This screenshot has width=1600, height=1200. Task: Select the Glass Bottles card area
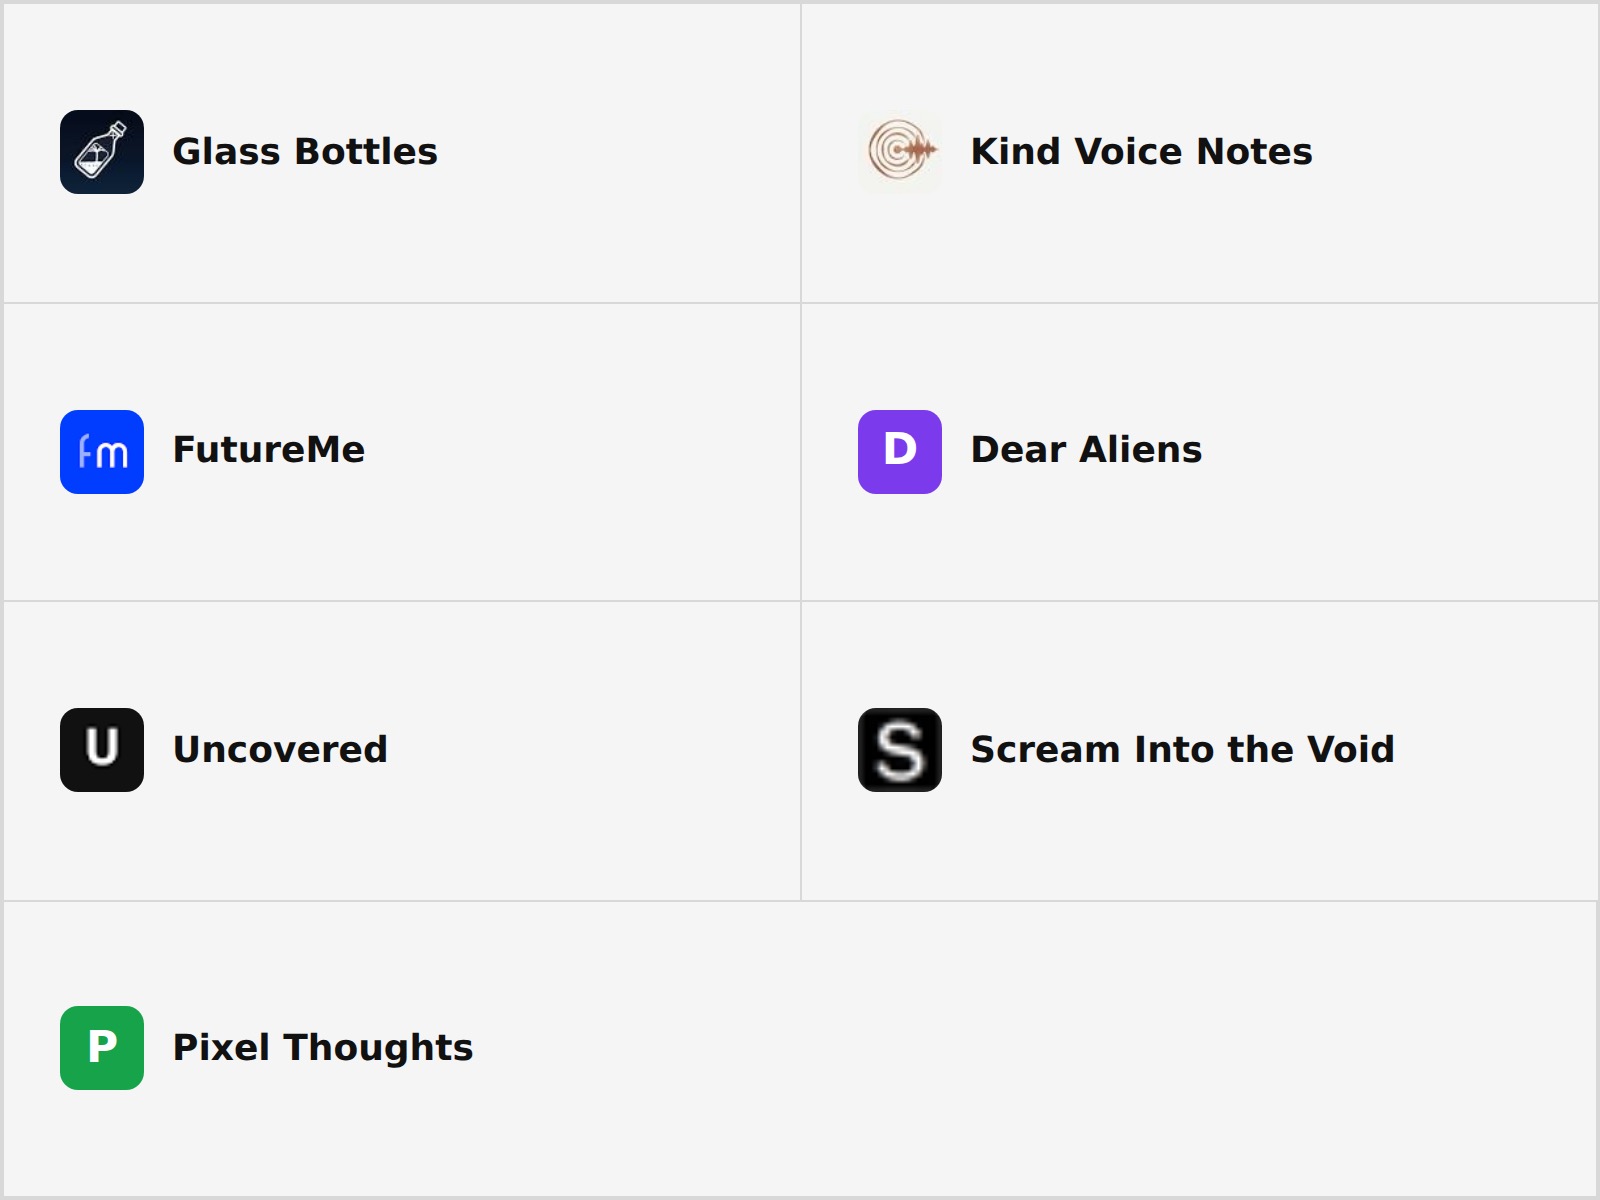point(402,152)
